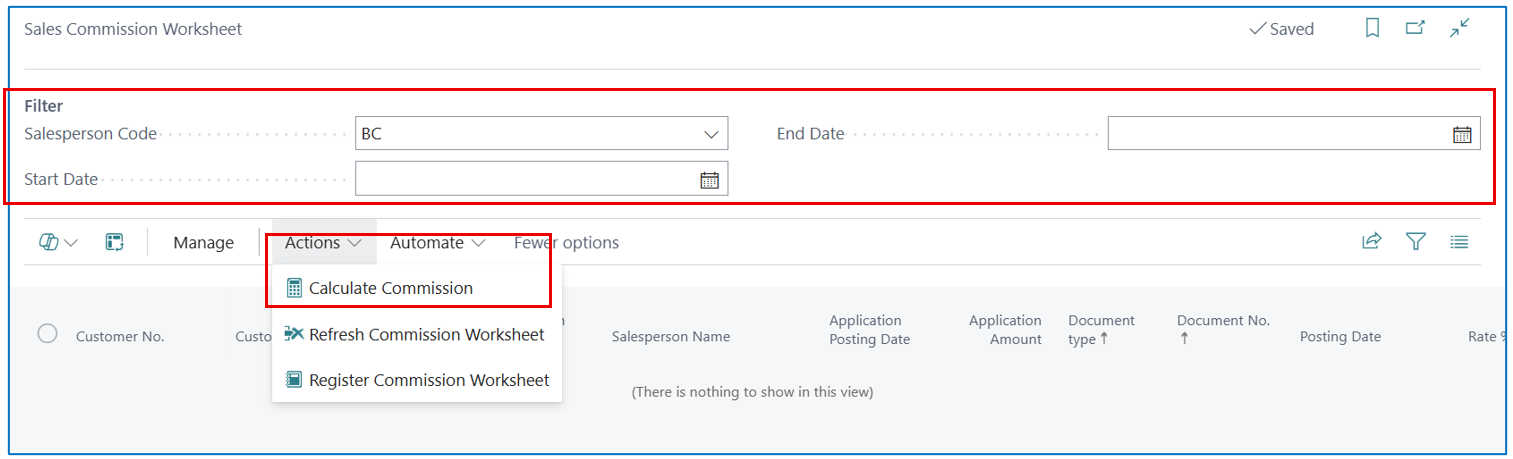
Task: Open Copilot icon dropdown in toolbar
Action: pos(58,242)
